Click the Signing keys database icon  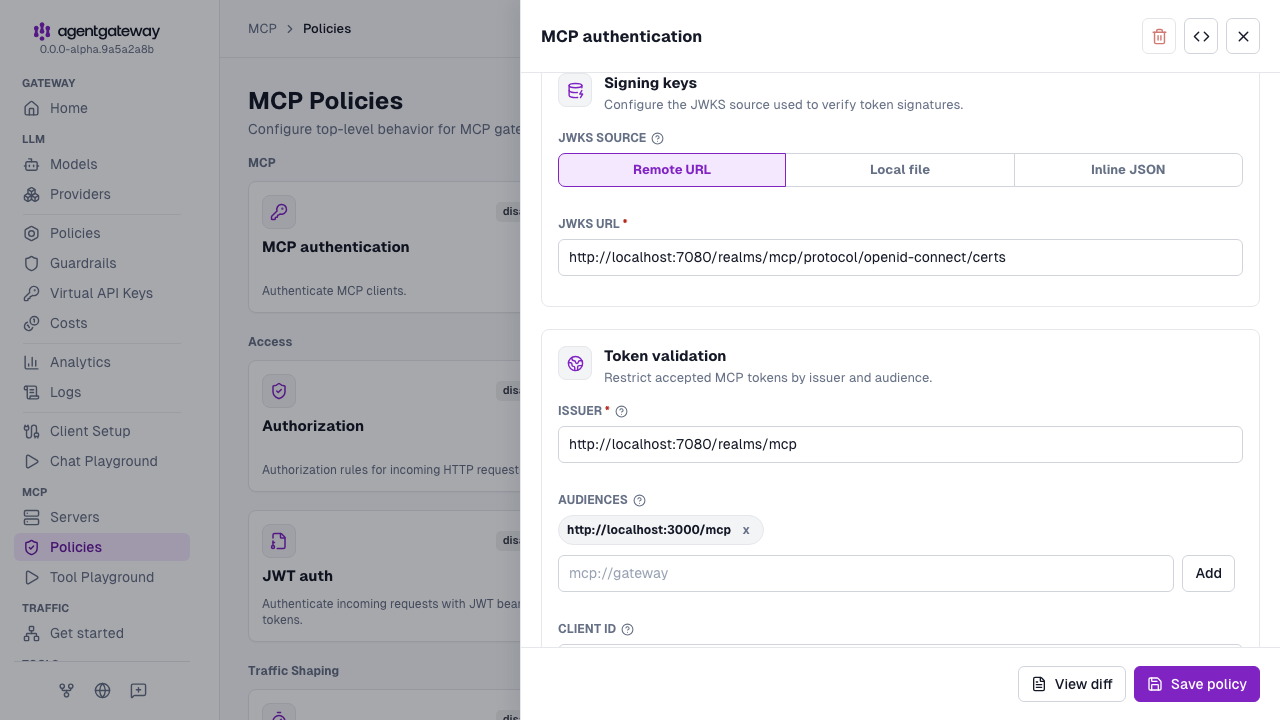point(575,91)
